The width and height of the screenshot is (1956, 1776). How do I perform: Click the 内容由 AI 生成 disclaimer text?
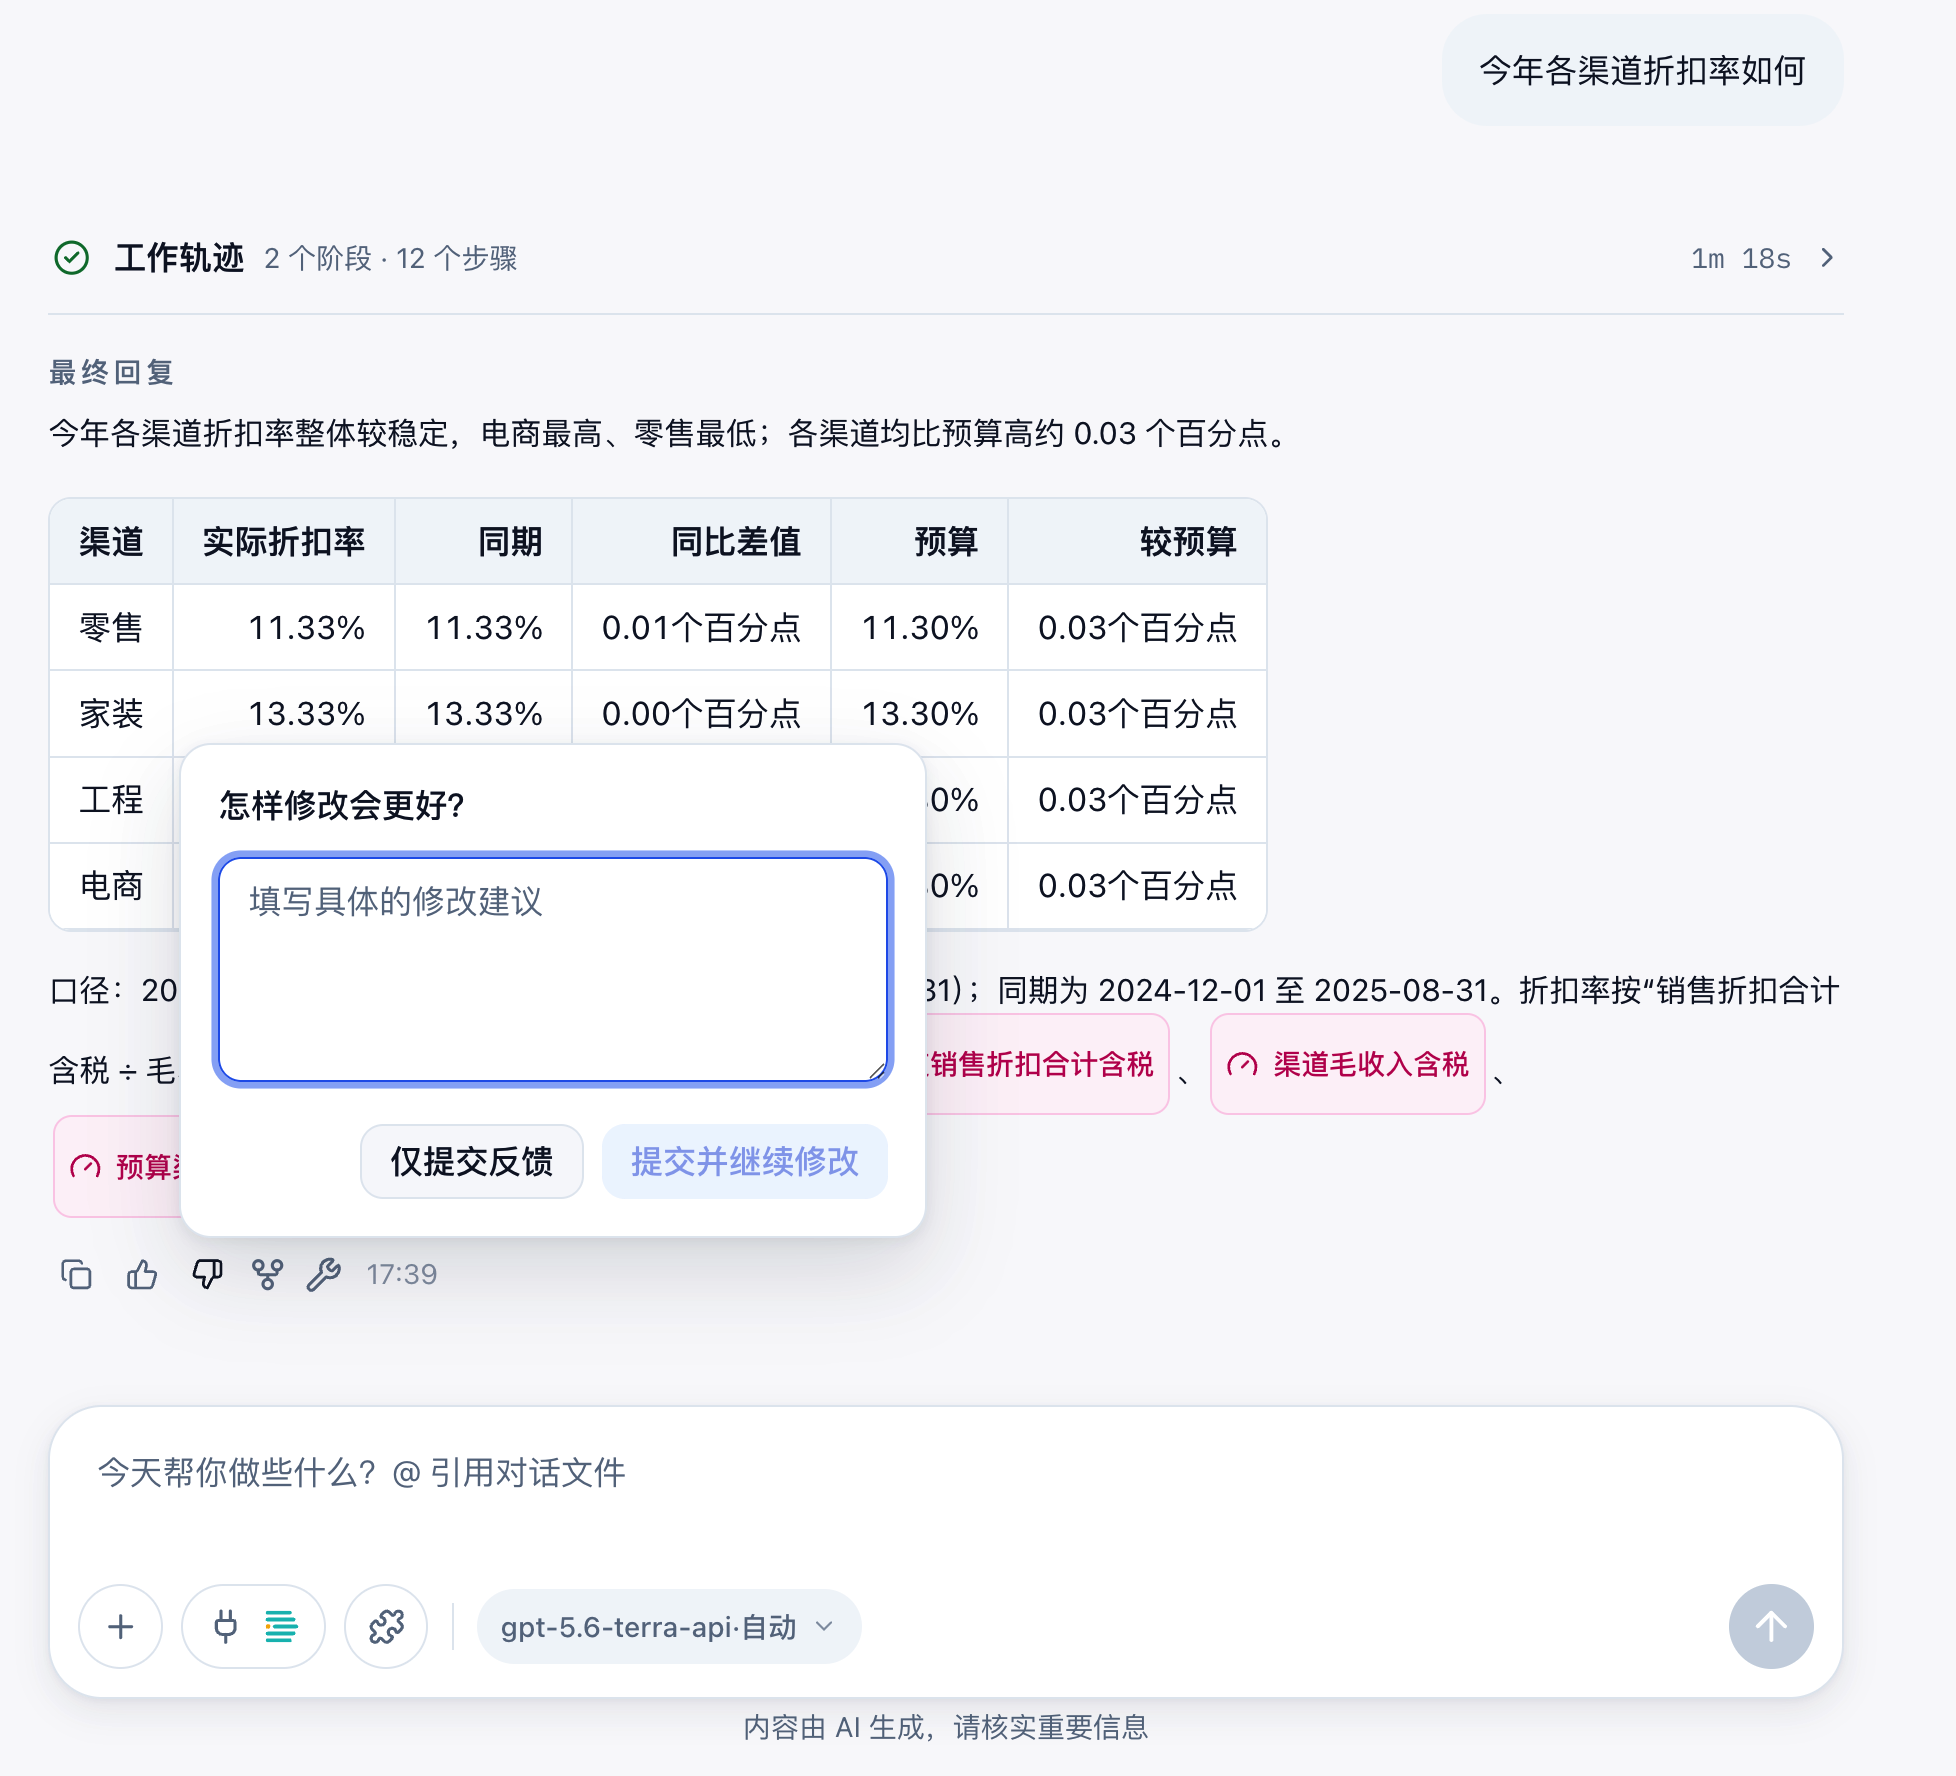pos(945,1727)
